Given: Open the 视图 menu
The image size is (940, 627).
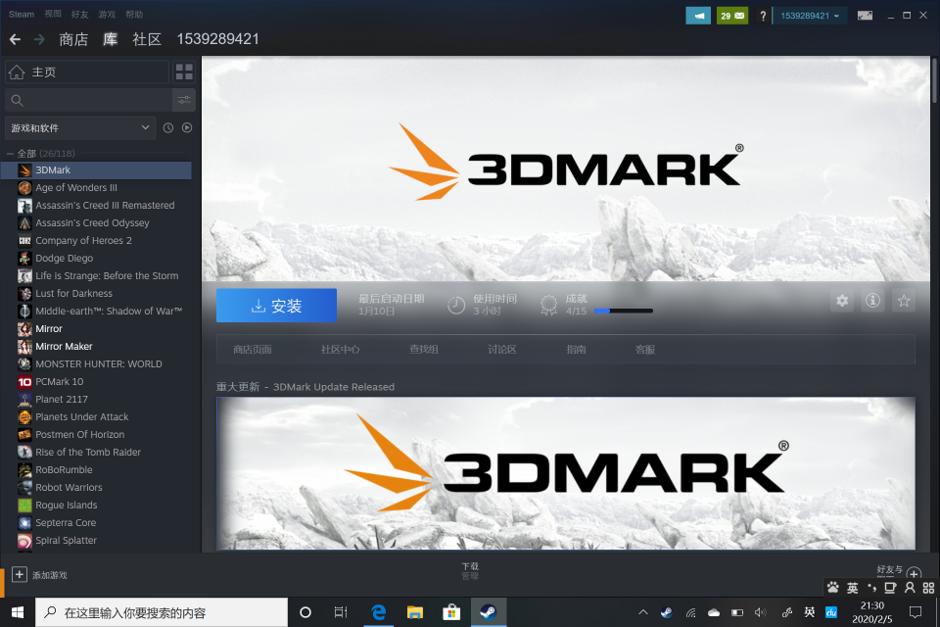Looking at the screenshot, I should coord(53,14).
